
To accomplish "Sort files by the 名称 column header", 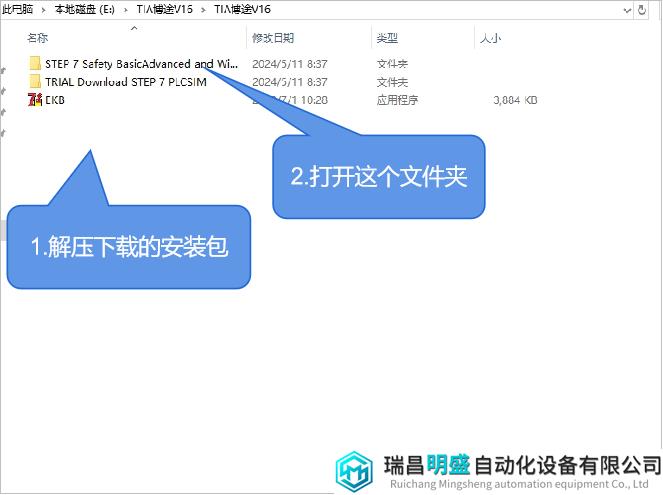I will coord(38,38).
